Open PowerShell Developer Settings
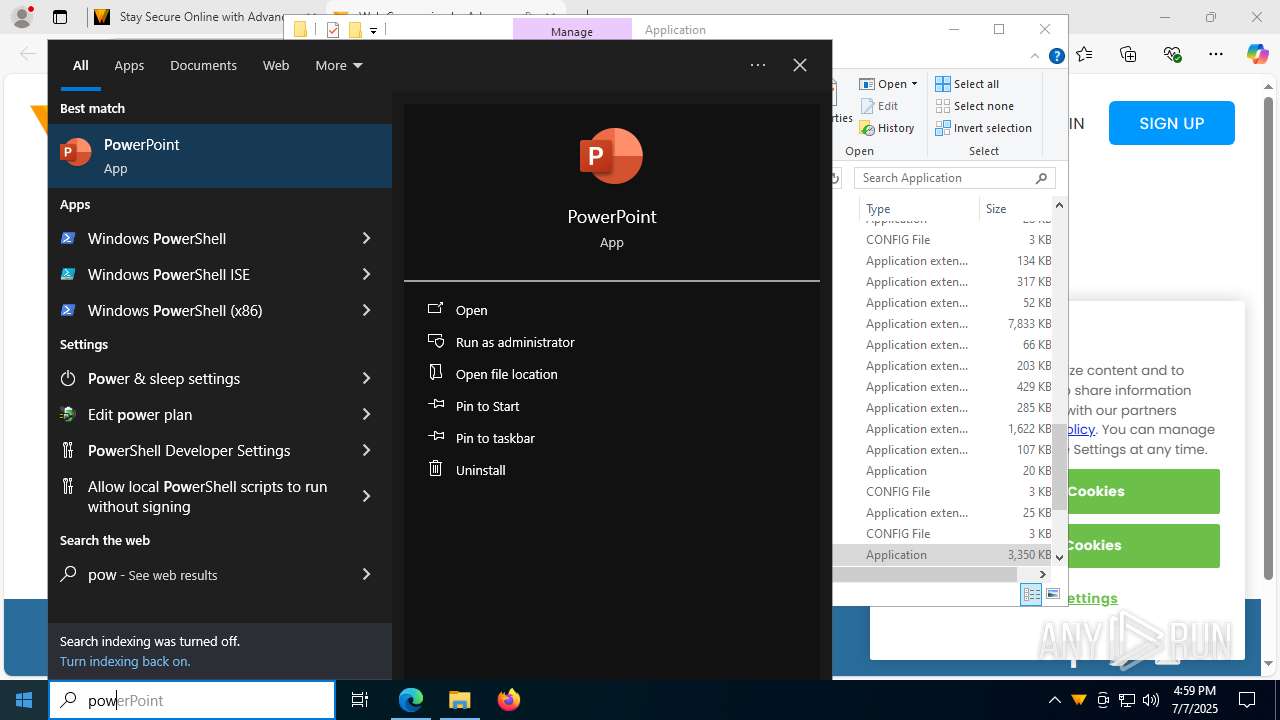1280x720 pixels. pyautogui.click(x=202, y=450)
